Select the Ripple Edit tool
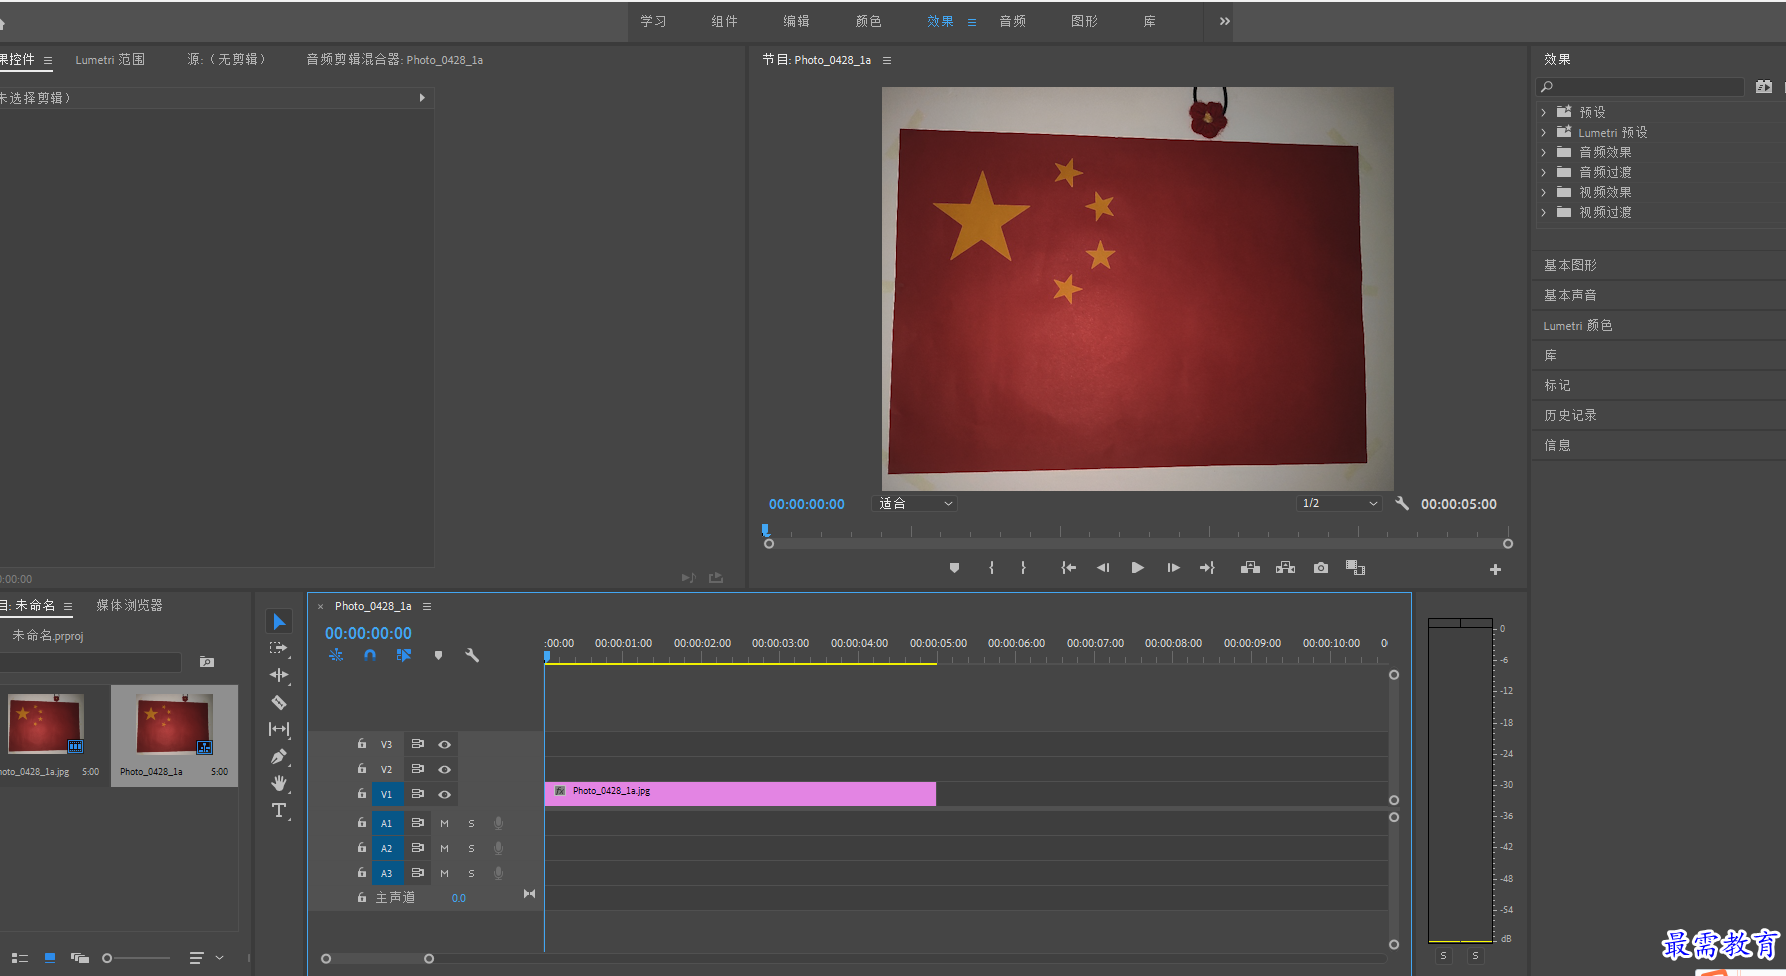This screenshot has height=976, width=1786. pyautogui.click(x=279, y=675)
